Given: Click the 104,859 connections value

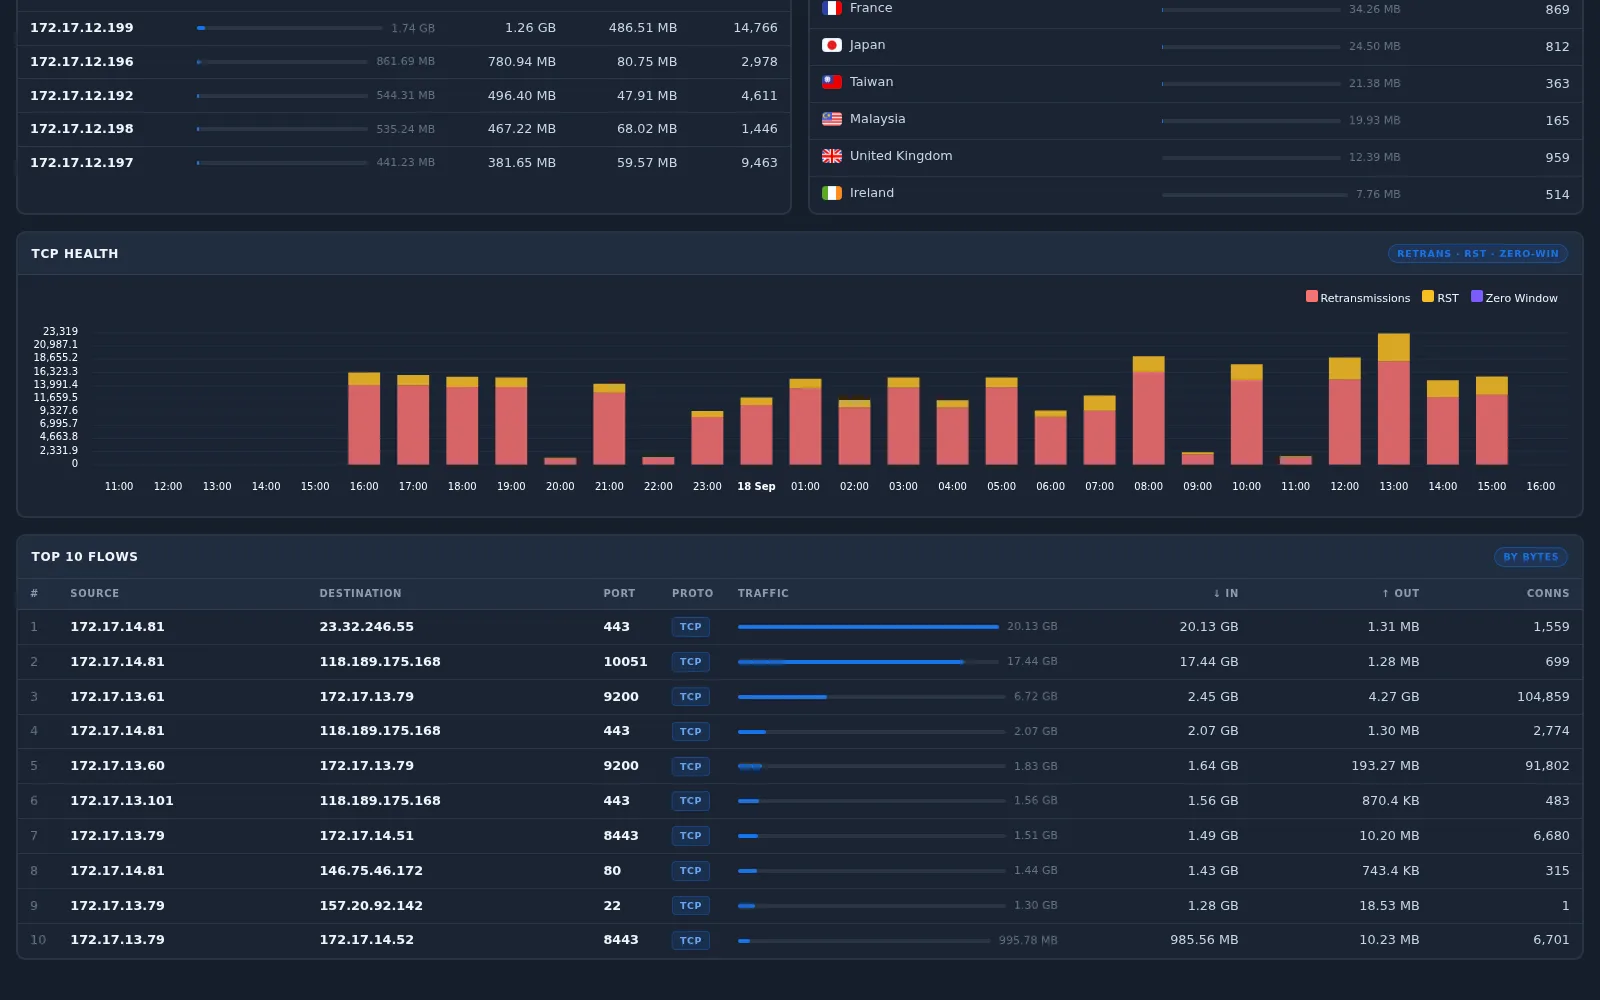Looking at the screenshot, I should (1543, 697).
